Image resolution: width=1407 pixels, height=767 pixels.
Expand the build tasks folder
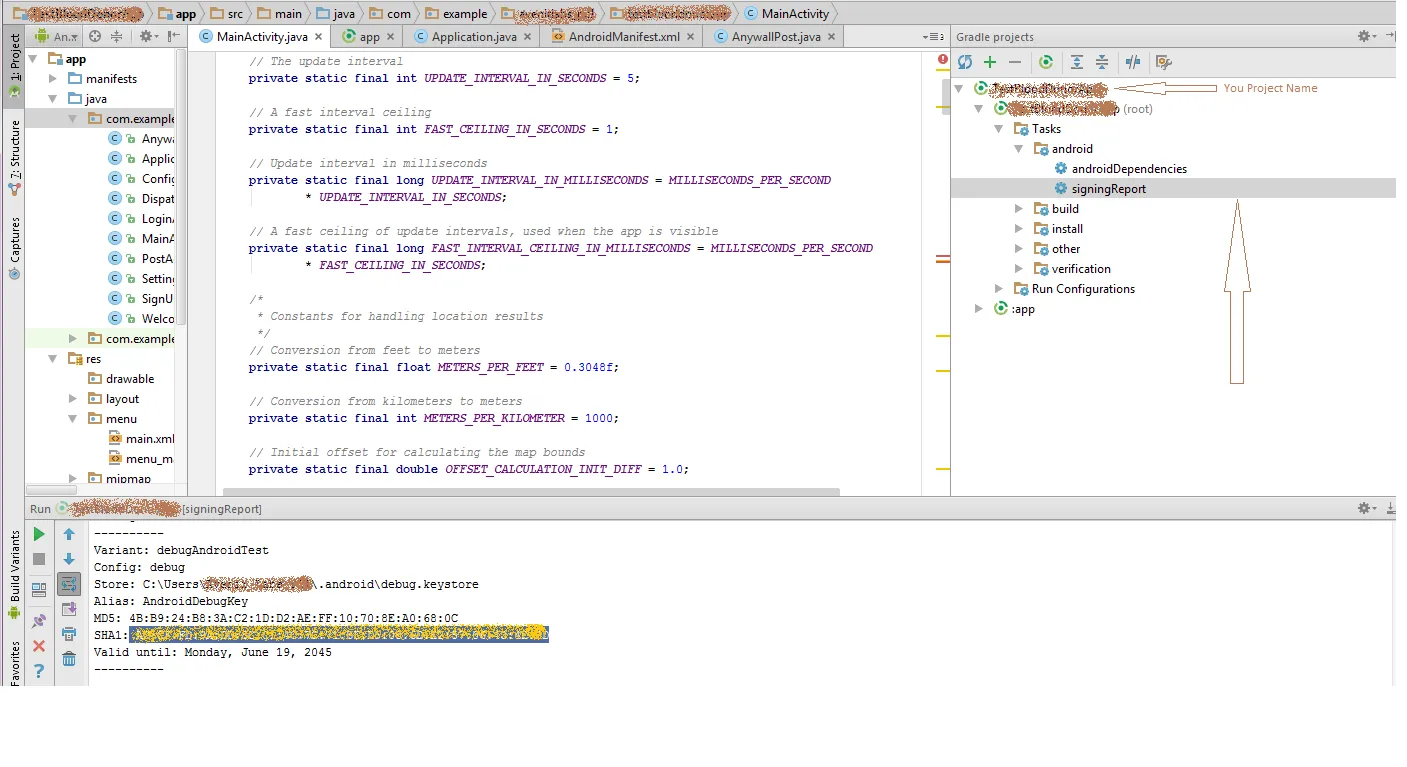pos(1019,209)
